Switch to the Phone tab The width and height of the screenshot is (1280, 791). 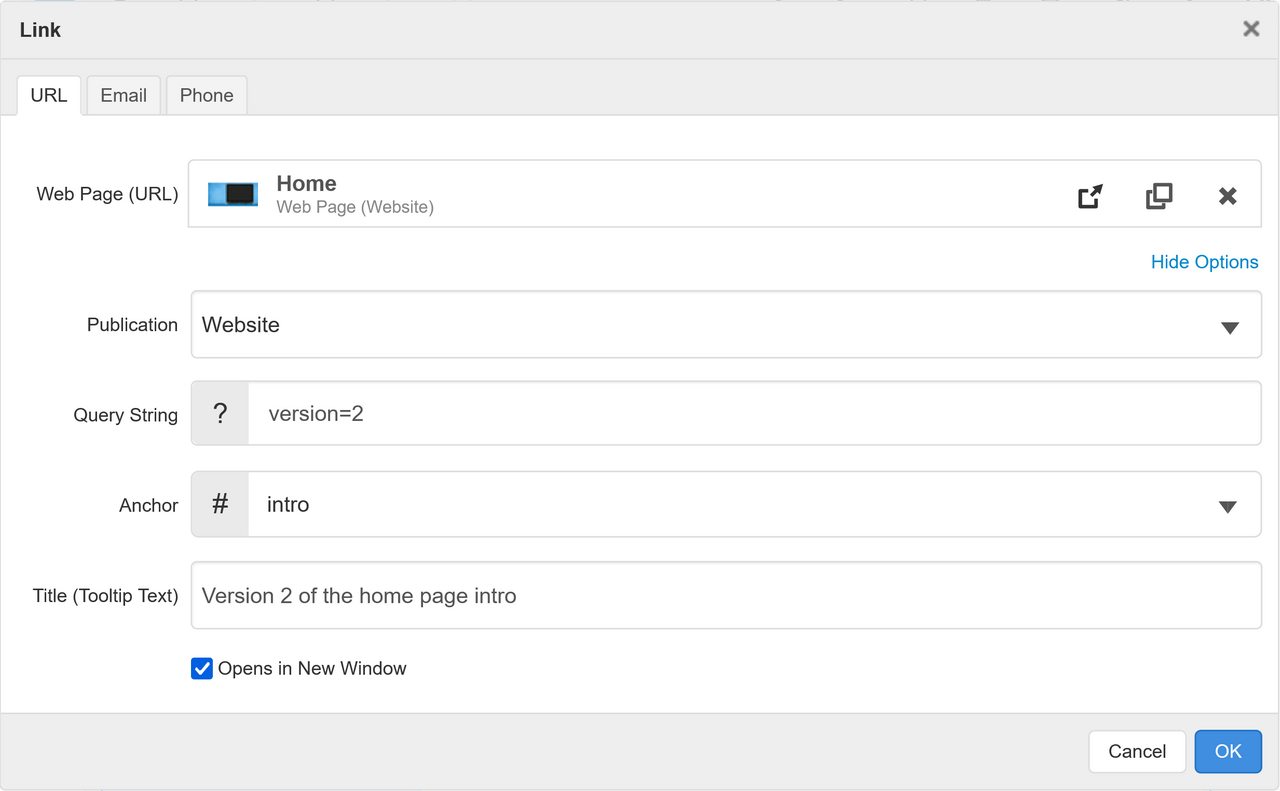point(207,96)
